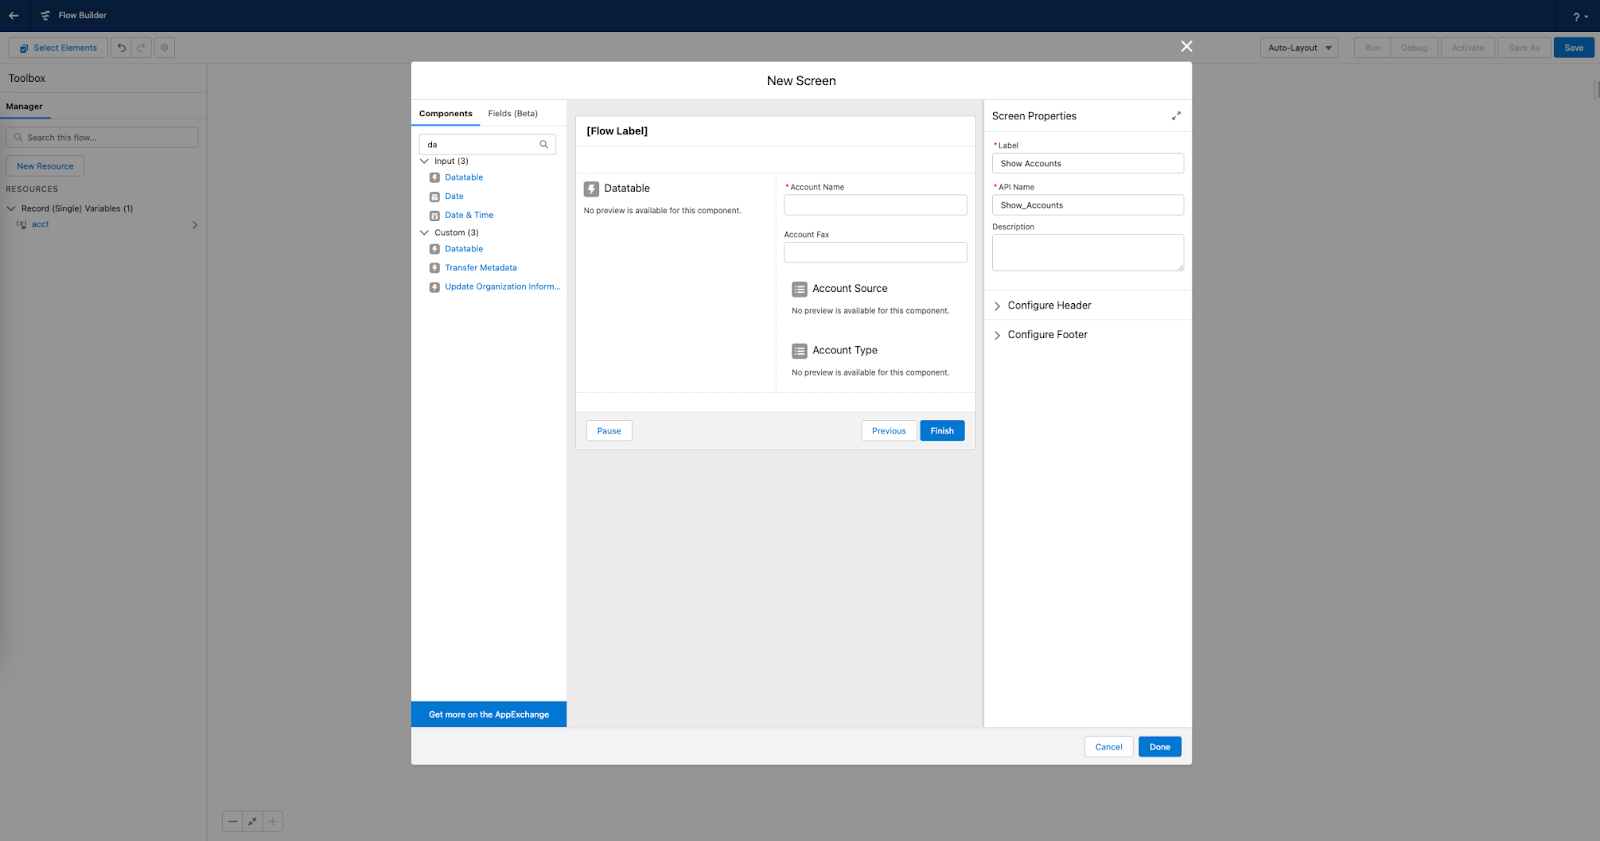This screenshot has width=1600, height=841.
Task: Click the API Name input field
Action: coord(1088,205)
